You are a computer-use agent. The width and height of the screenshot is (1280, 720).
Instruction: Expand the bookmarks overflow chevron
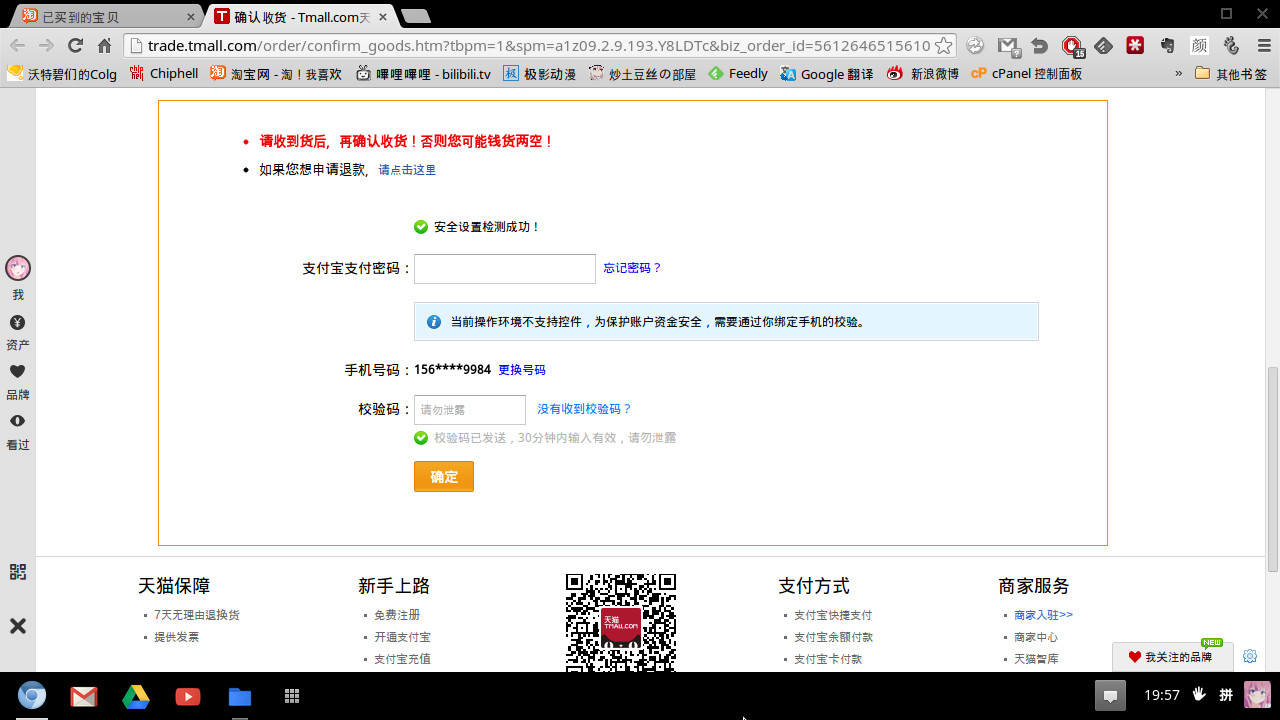(x=1178, y=74)
